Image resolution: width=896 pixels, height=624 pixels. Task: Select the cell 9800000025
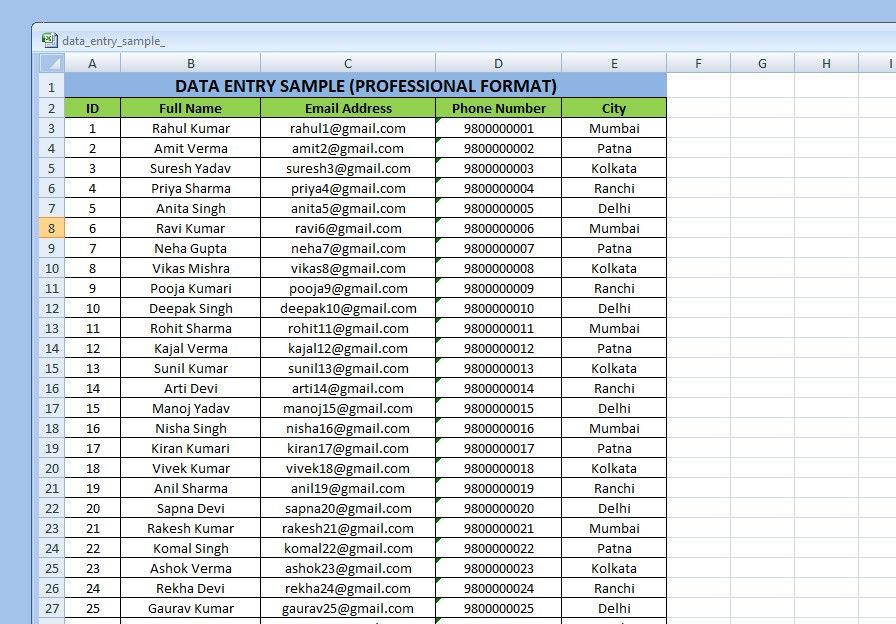pyautogui.click(x=498, y=608)
